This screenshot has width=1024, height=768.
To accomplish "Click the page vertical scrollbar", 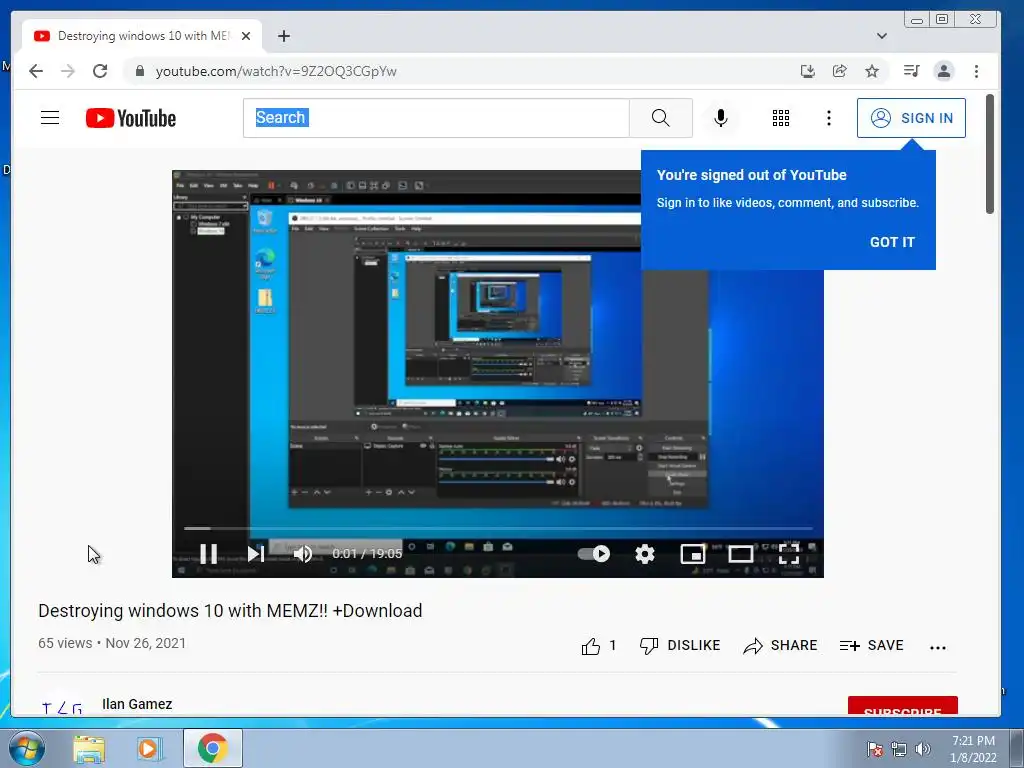I will pos(989,154).
